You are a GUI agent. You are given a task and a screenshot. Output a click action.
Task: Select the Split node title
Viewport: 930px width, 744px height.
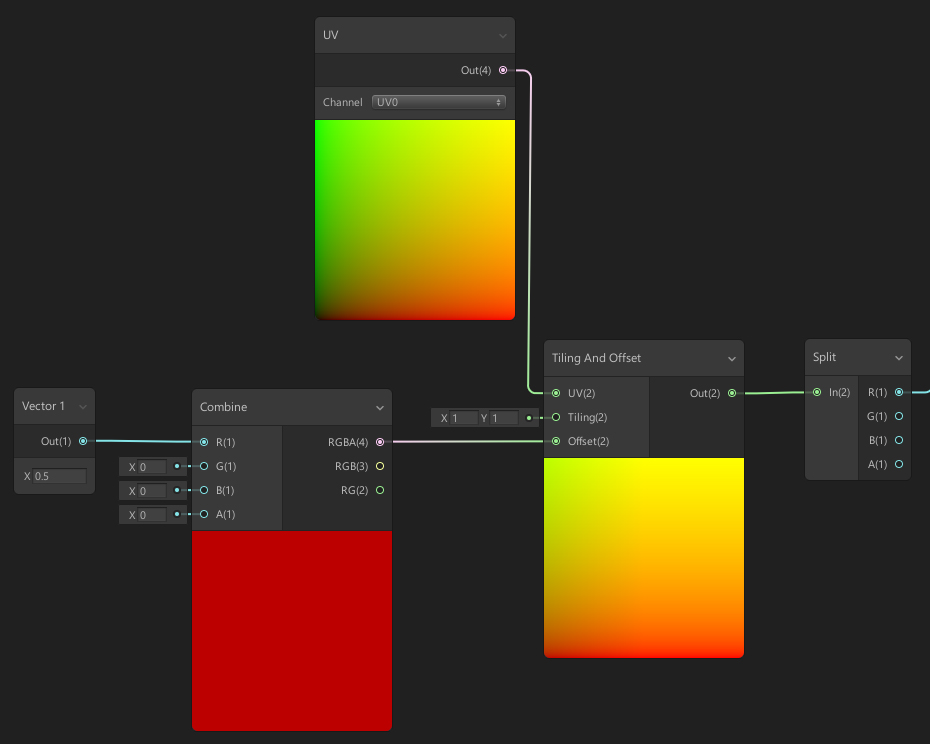[824, 357]
